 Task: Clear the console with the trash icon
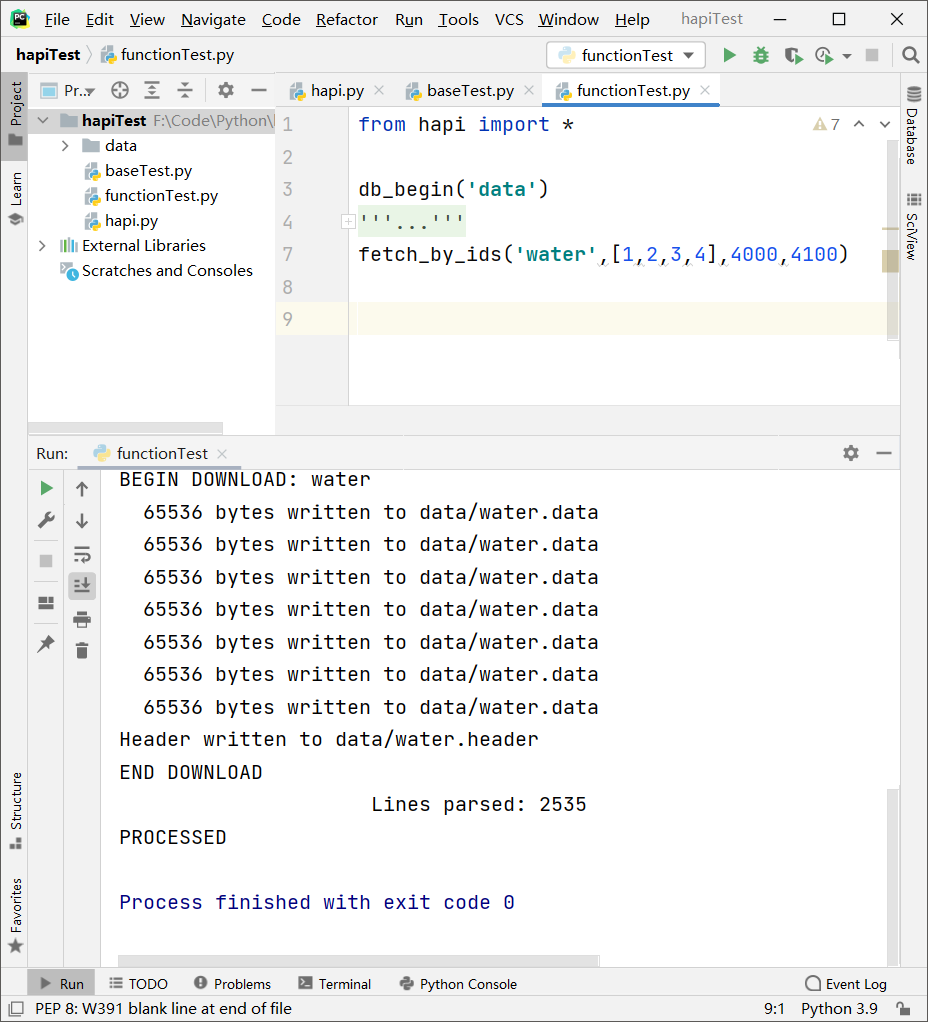point(82,650)
